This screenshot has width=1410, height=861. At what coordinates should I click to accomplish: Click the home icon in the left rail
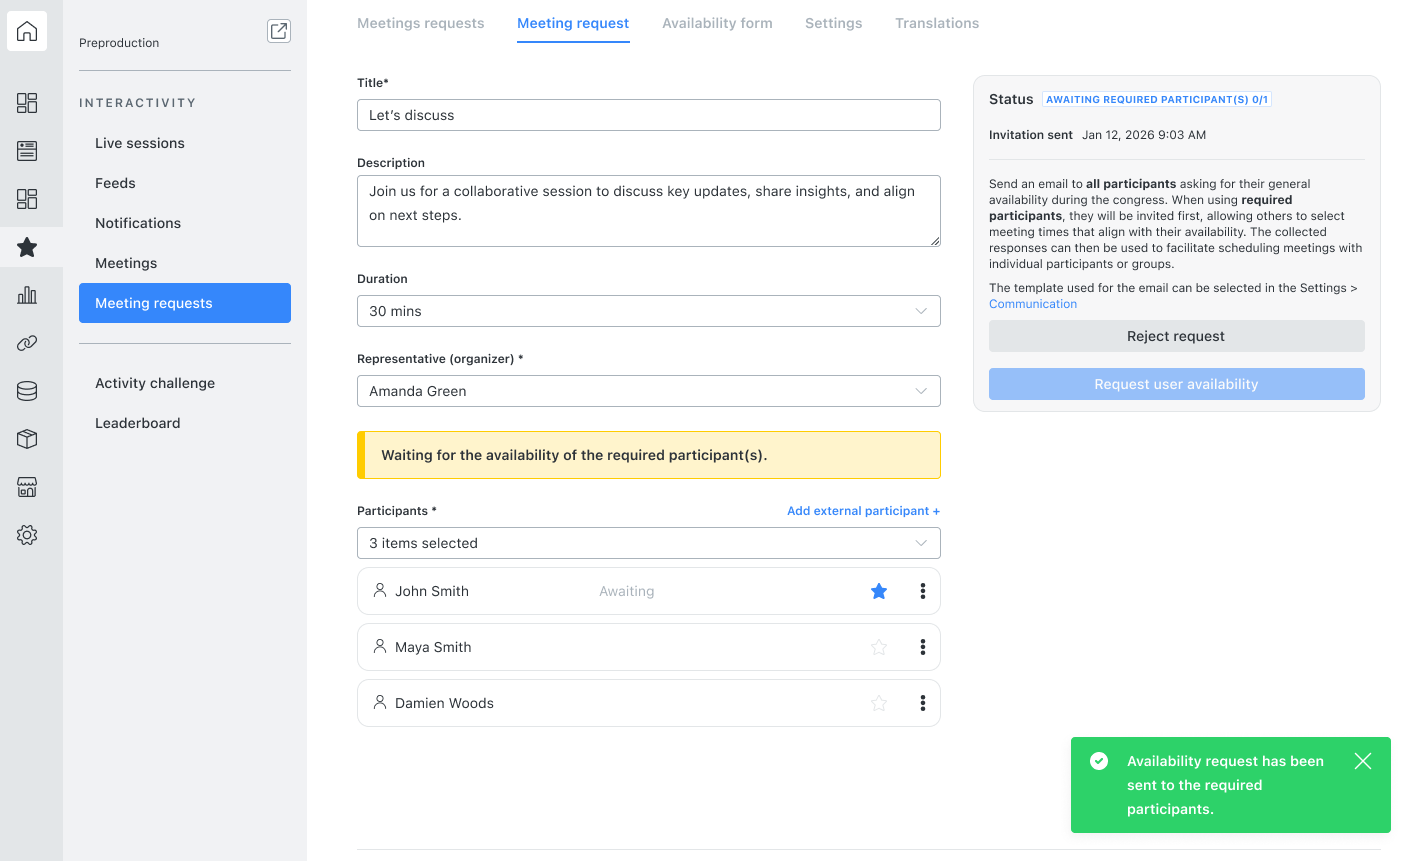[x=27, y=31]
